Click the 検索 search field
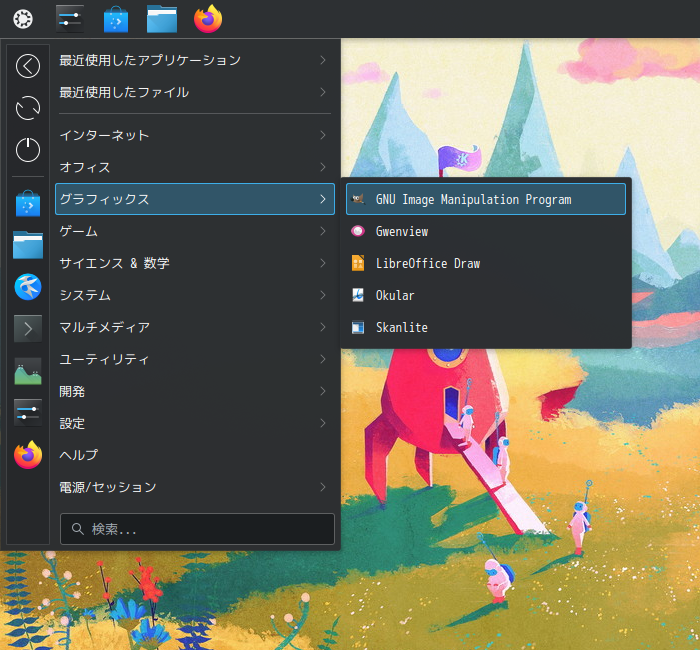The width and height of the screenshot is (700, 650). click(197, 529)
